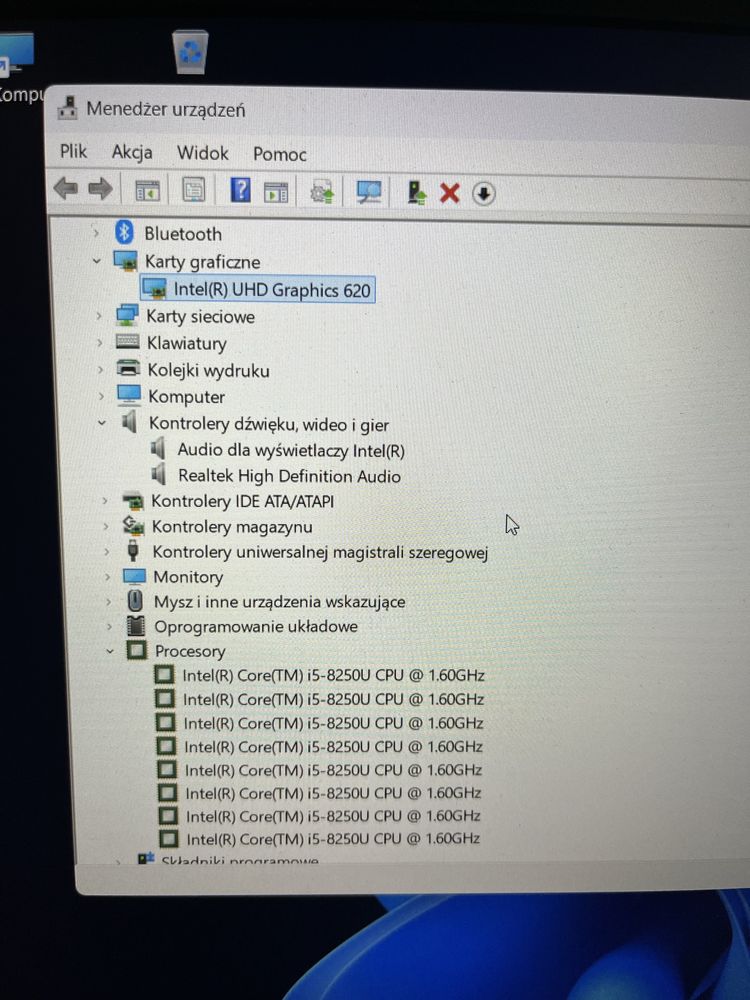The height and width of the screenshot is (1000, 750).
Task: Expand the Monitory category
Action: 107,577
